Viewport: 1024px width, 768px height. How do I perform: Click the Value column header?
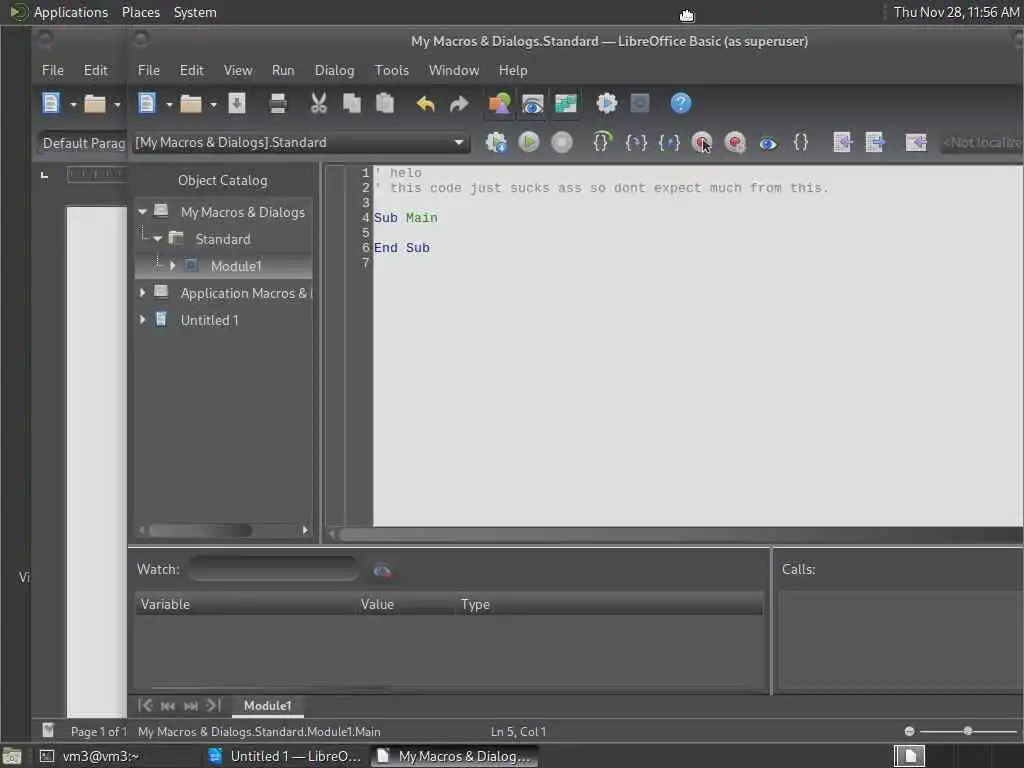point(406,604)
